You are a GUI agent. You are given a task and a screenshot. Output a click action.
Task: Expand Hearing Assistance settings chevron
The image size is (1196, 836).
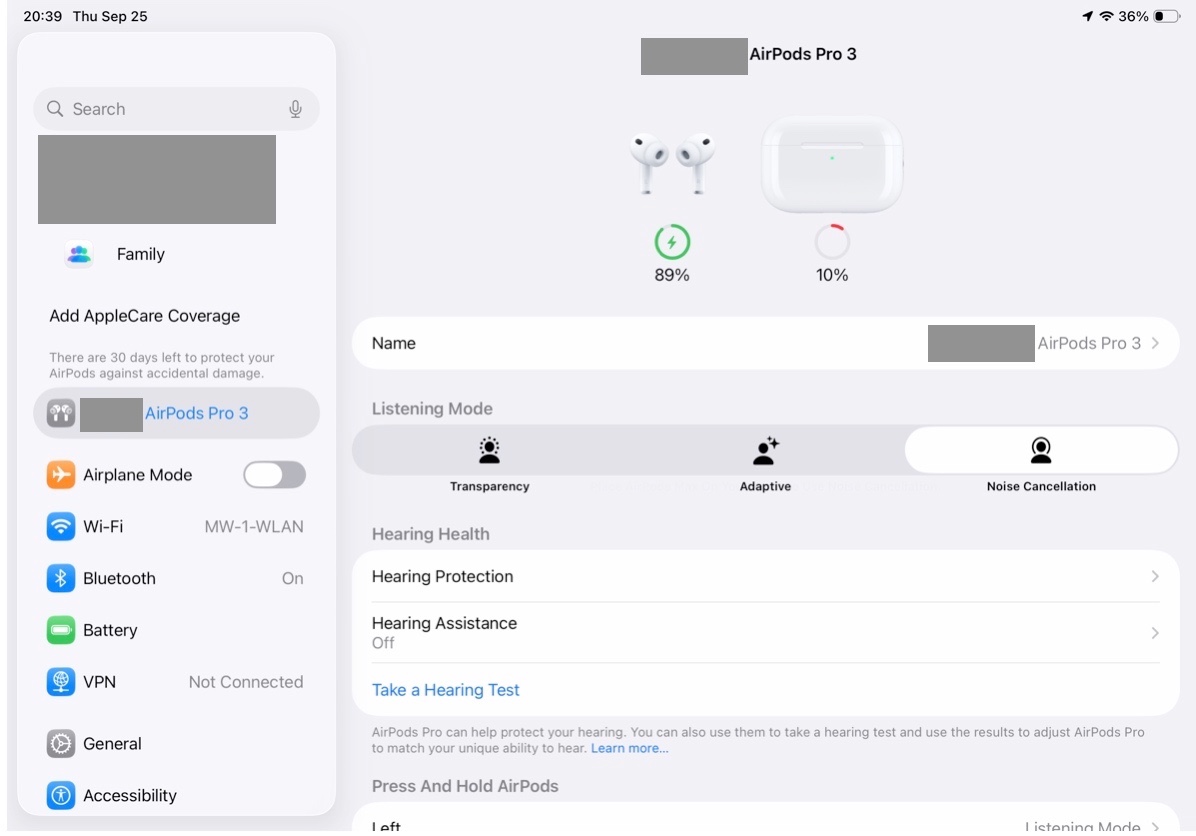click(x=1155, y=632)
